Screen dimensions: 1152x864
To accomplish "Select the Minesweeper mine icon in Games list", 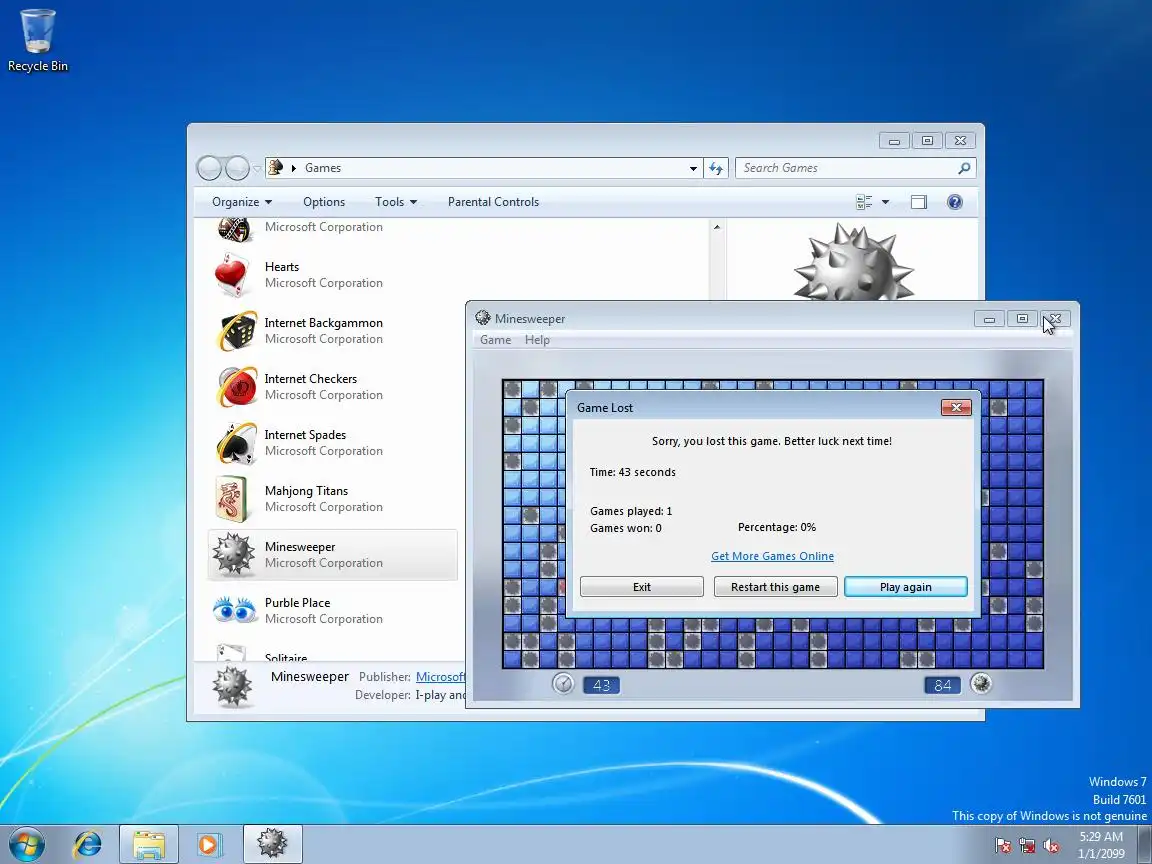I will (234, 555).
